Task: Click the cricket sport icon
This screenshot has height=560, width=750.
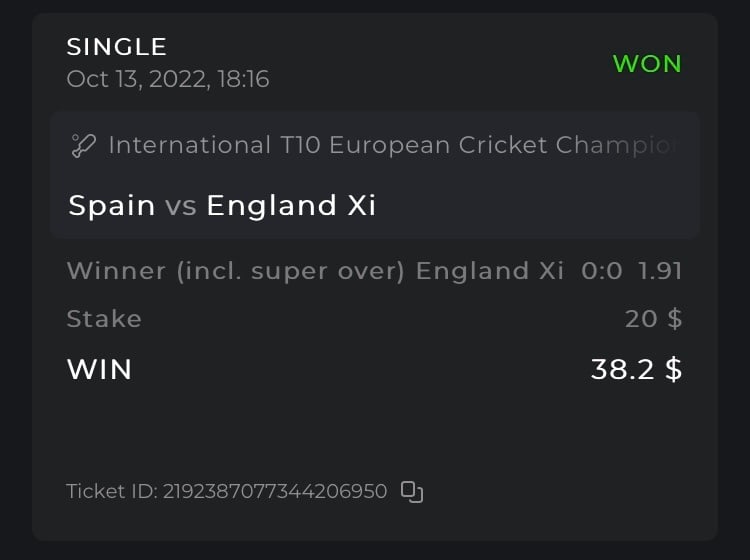Action: (x=82, y=146)
